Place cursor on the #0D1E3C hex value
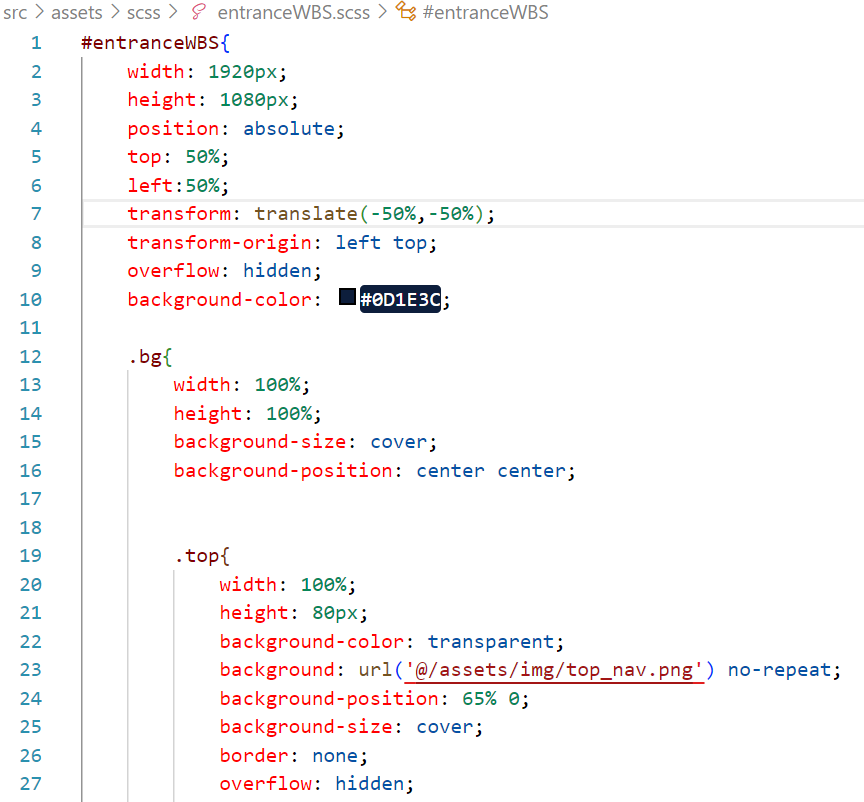This screenshot has width=864, height=802. [x=400, y=300]
